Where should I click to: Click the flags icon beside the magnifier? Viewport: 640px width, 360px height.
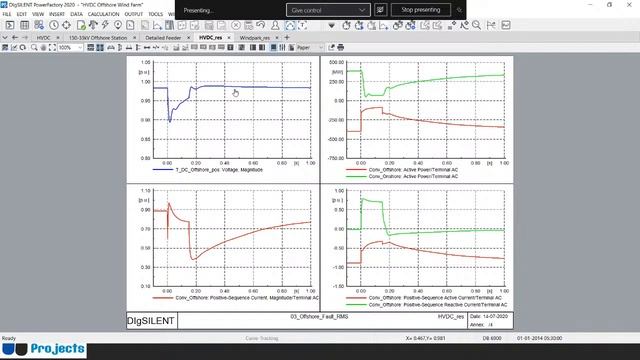491,25
